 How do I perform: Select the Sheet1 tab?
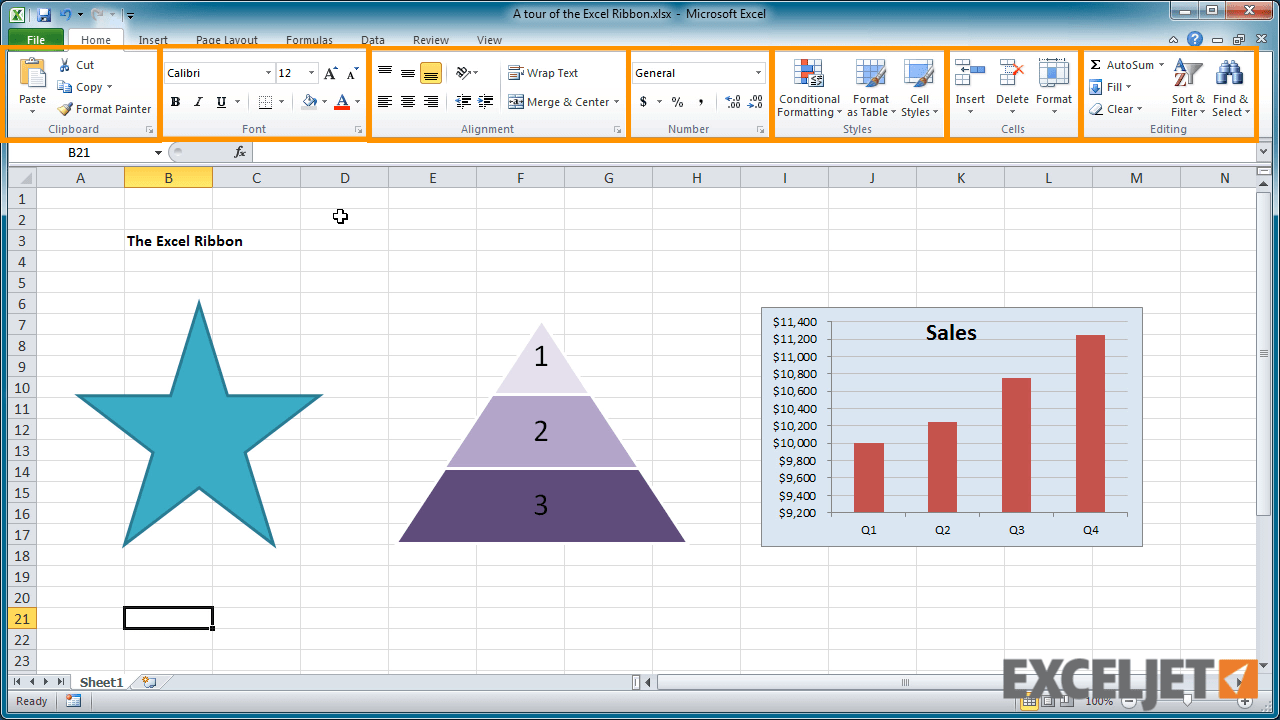point(101,681)
